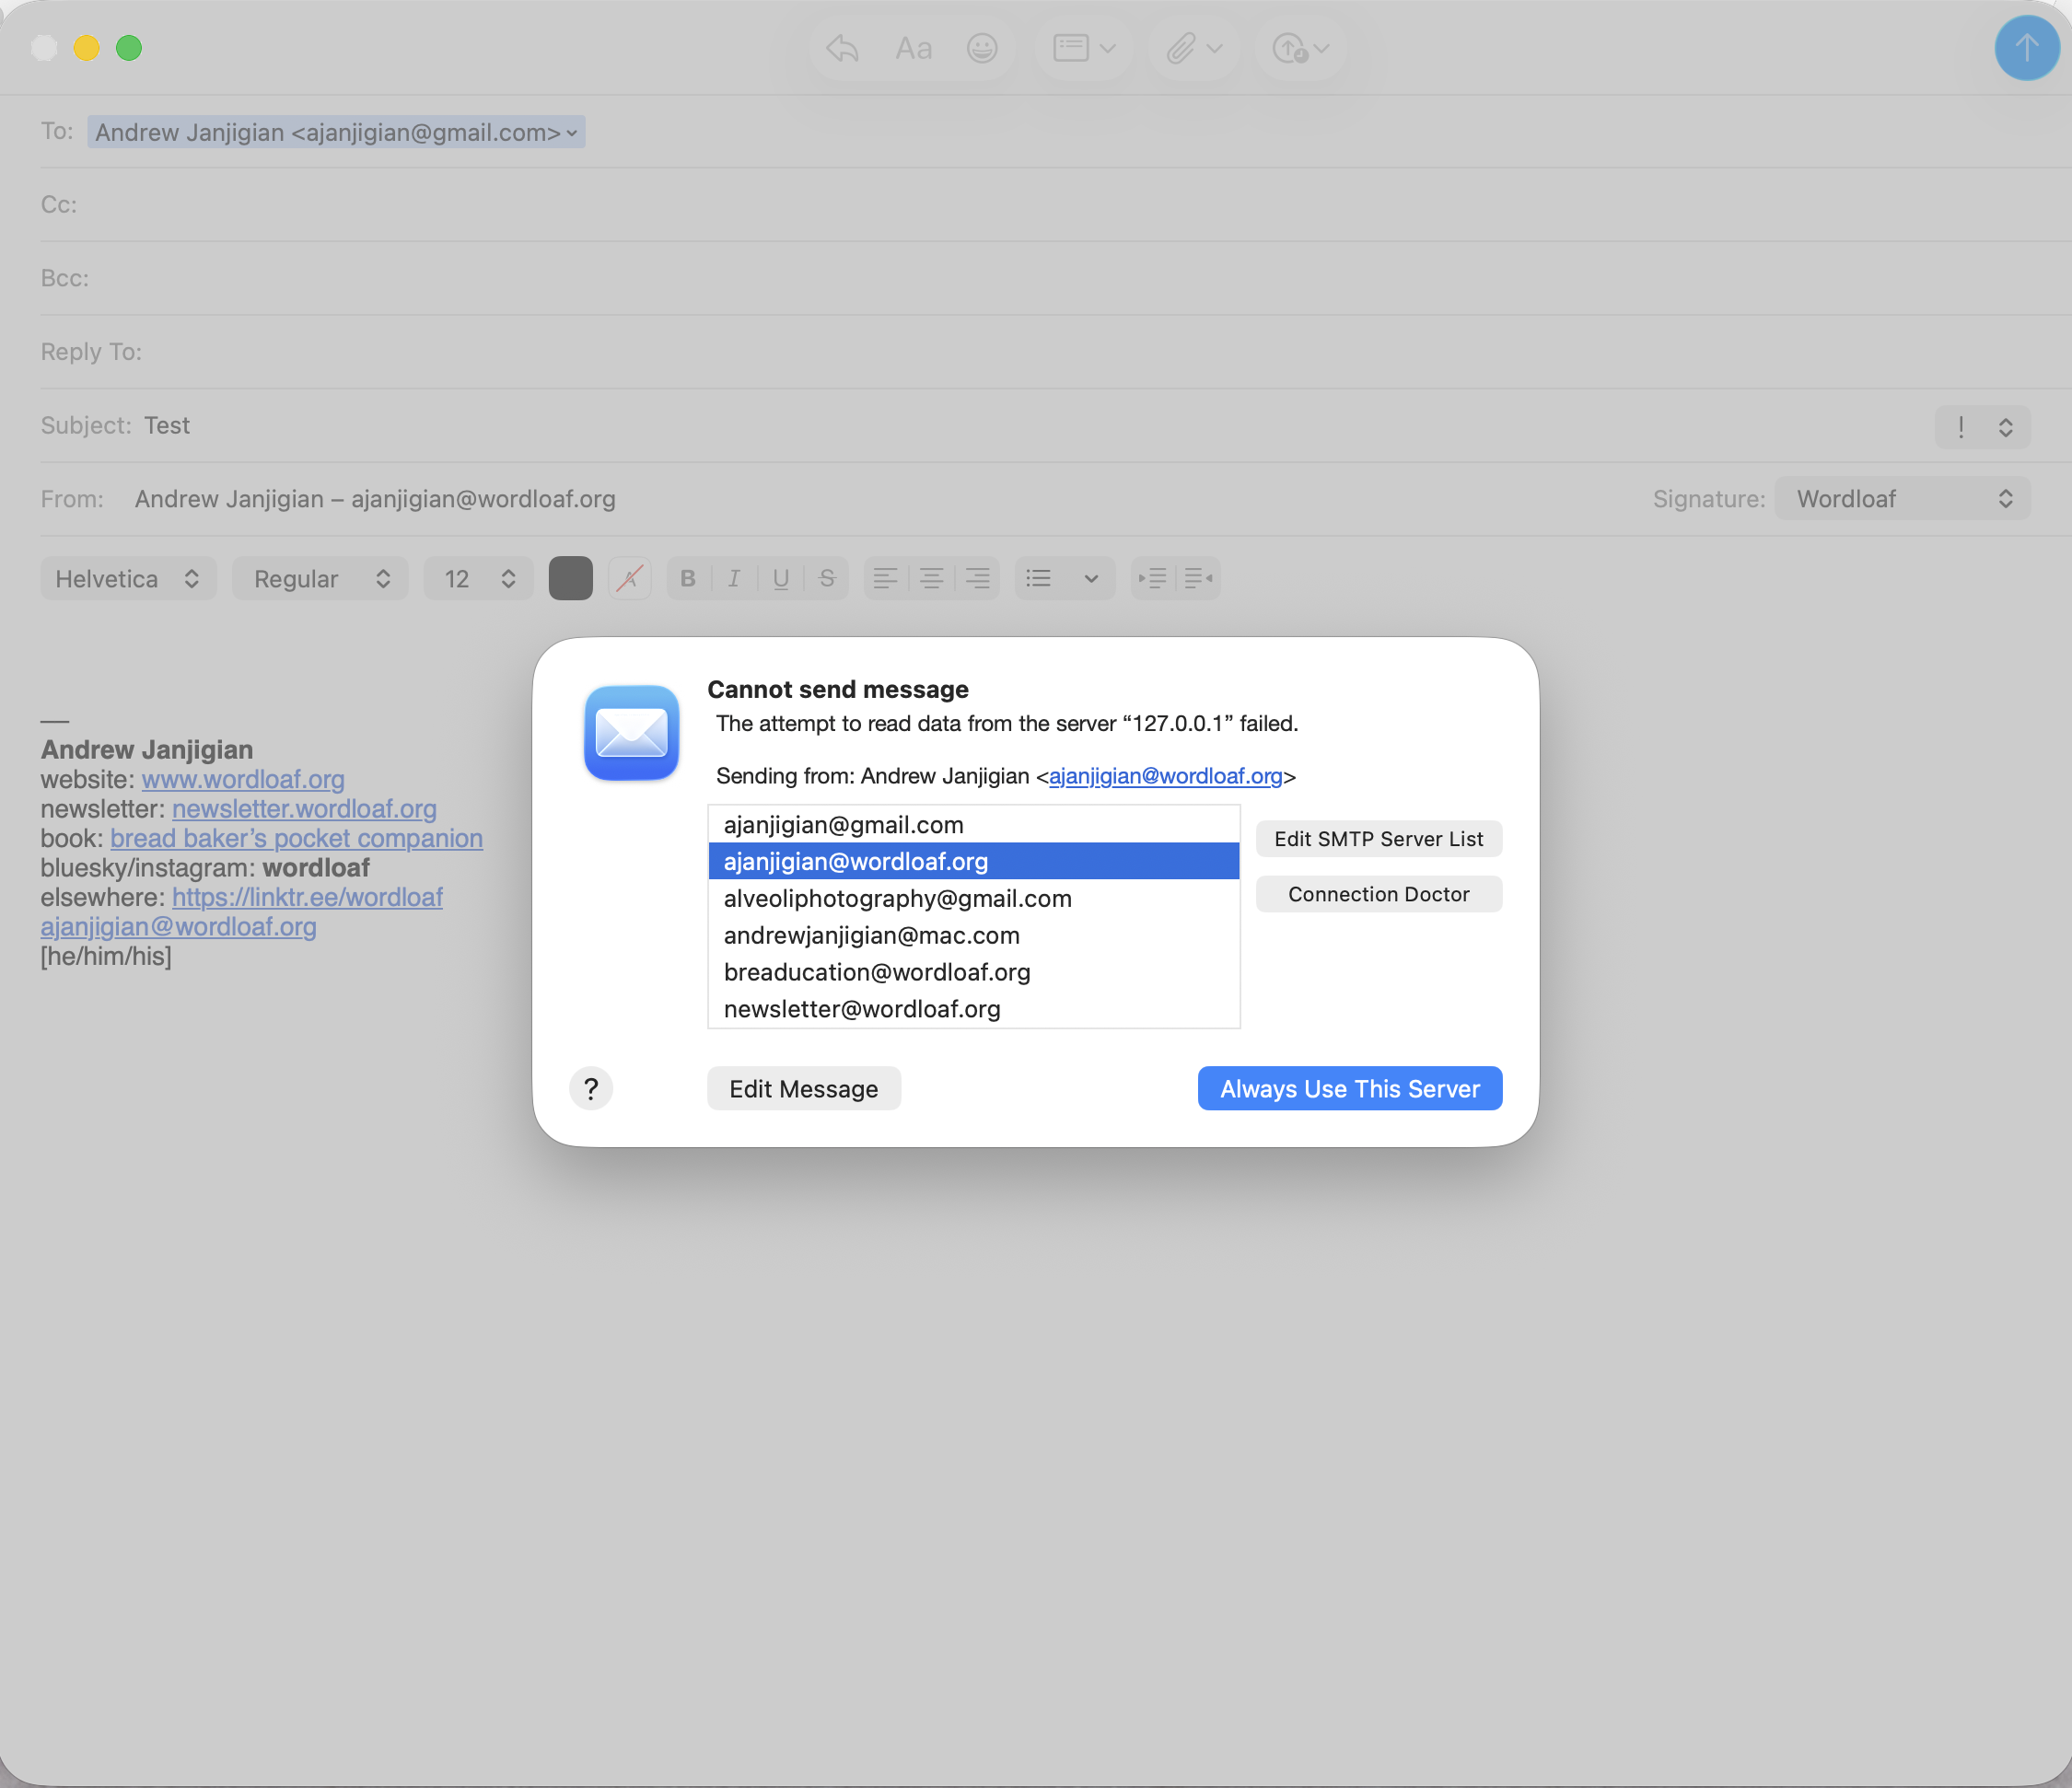Click the help question mark button
2072x1788 pixels.
click(591, 1088)
